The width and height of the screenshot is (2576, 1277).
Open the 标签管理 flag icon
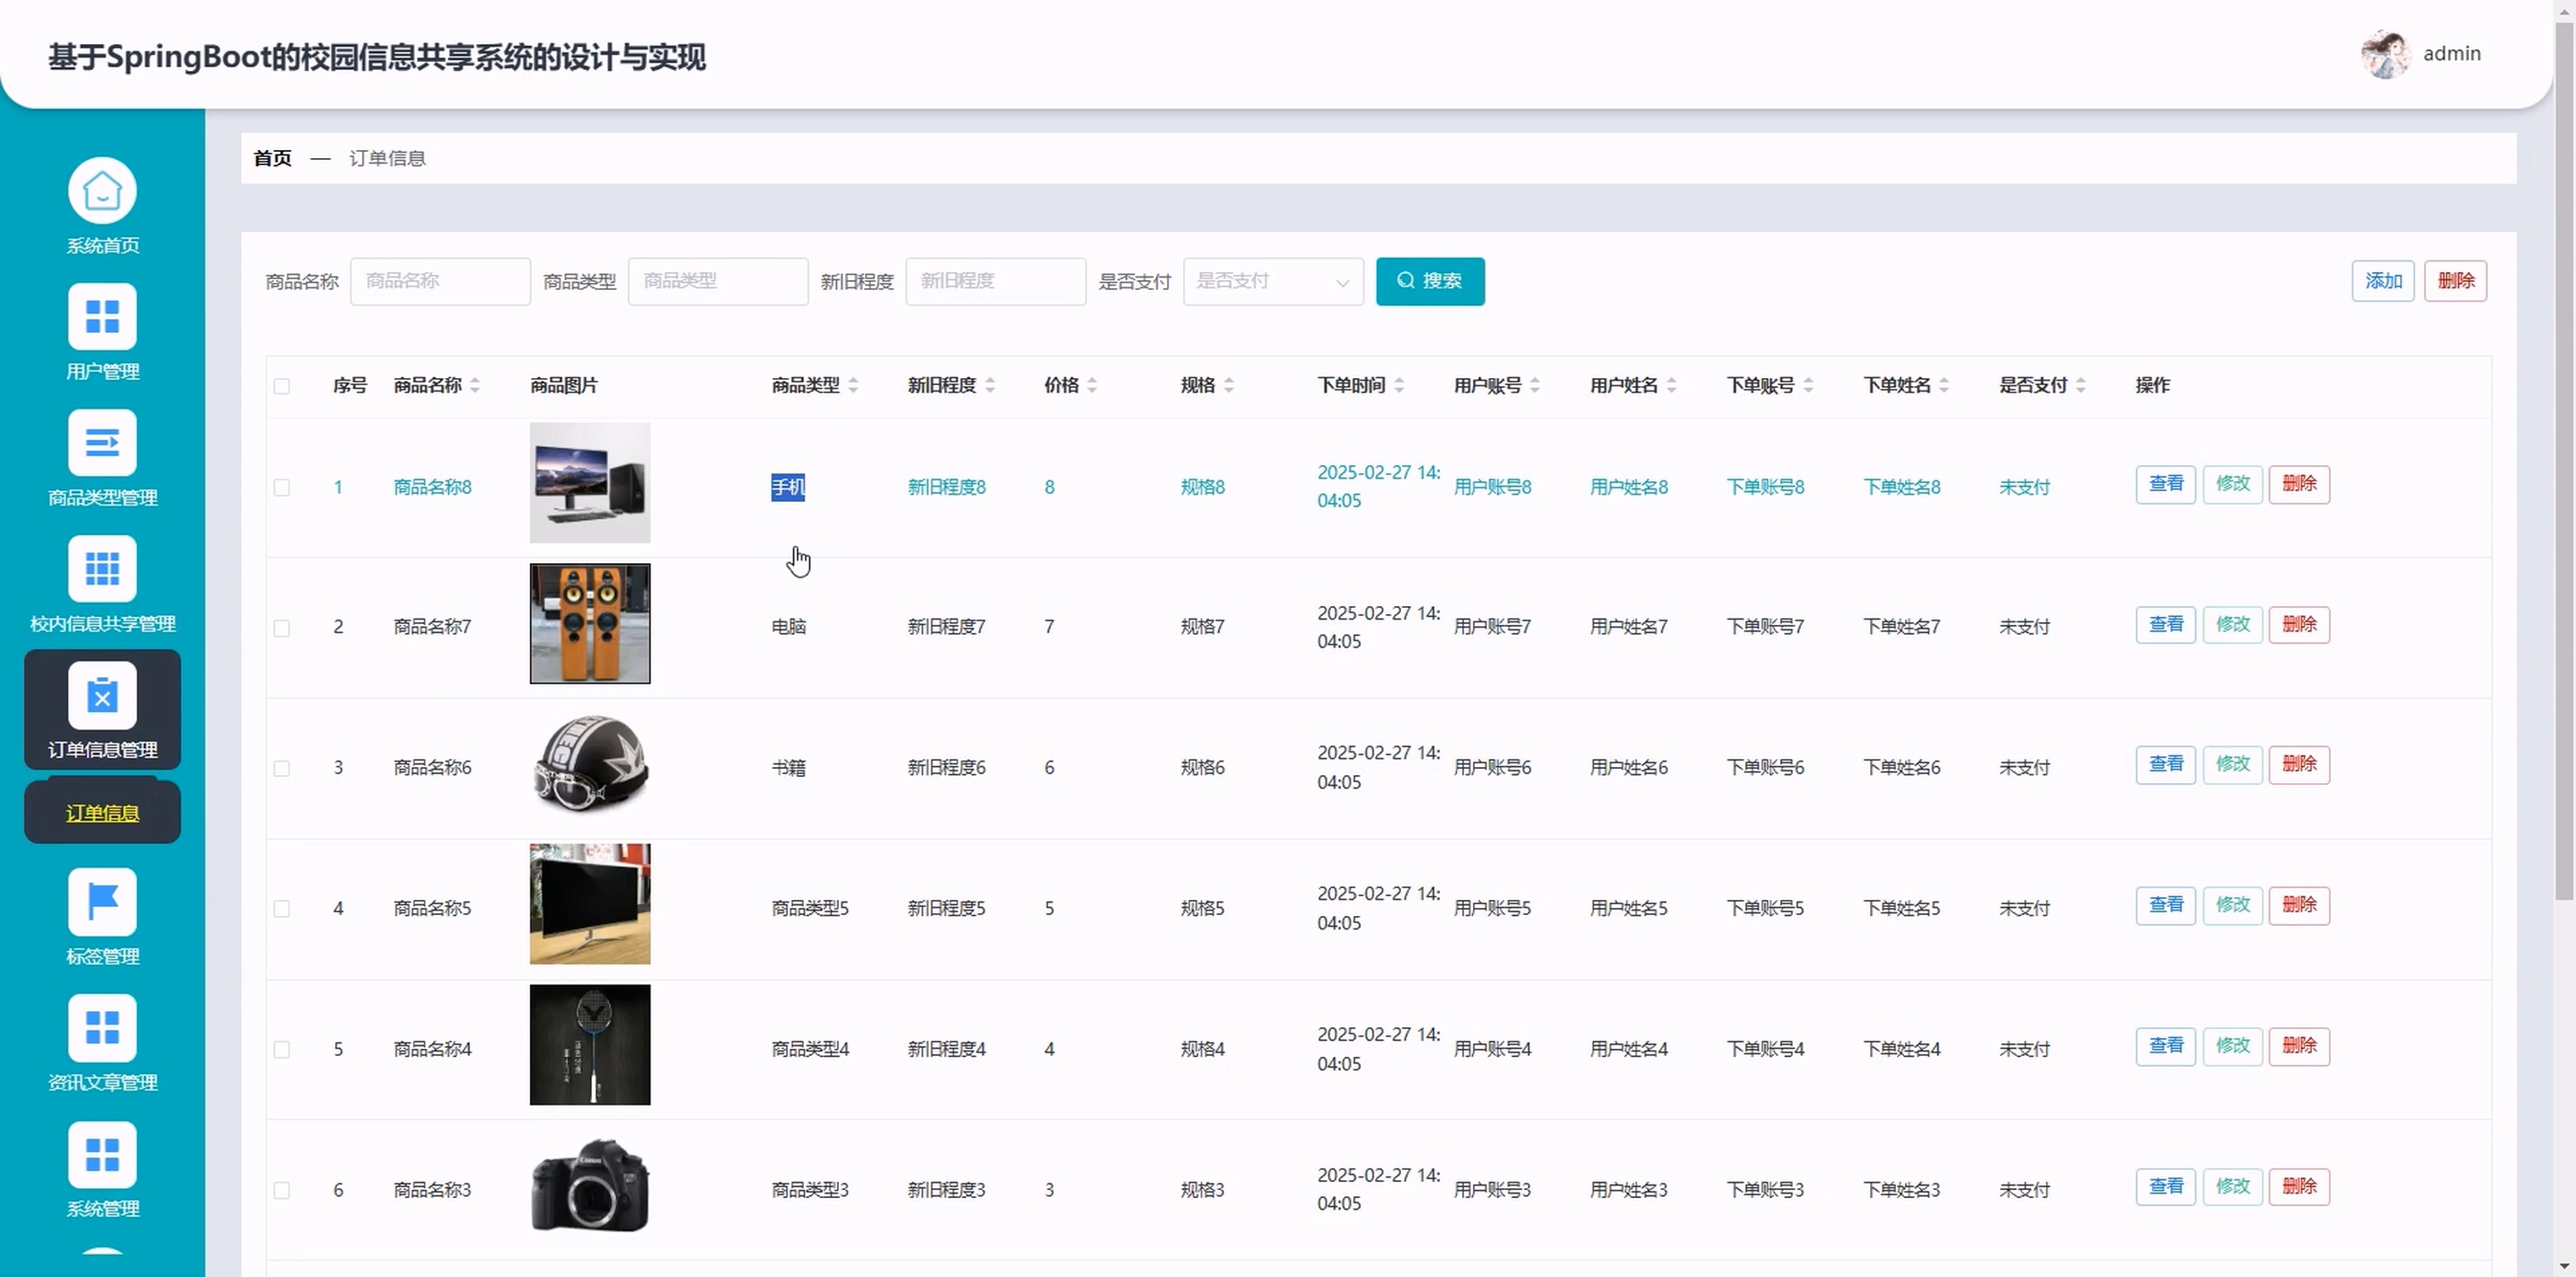(x=102, y=902)
